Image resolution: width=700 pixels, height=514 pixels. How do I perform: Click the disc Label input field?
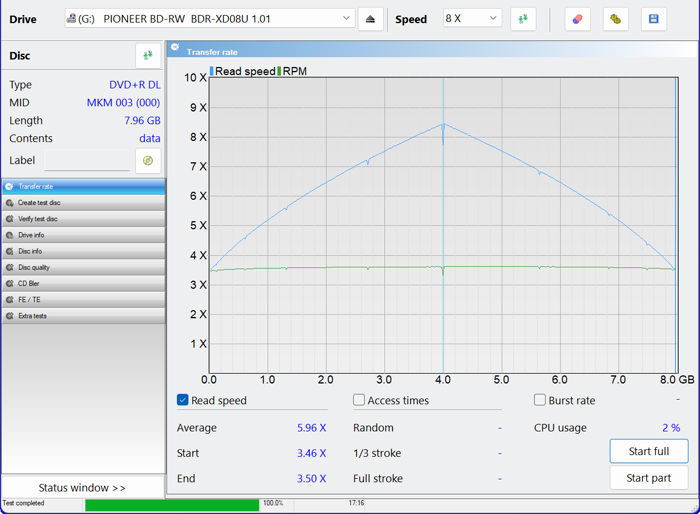pyautogui.click(x=87, y=161)
